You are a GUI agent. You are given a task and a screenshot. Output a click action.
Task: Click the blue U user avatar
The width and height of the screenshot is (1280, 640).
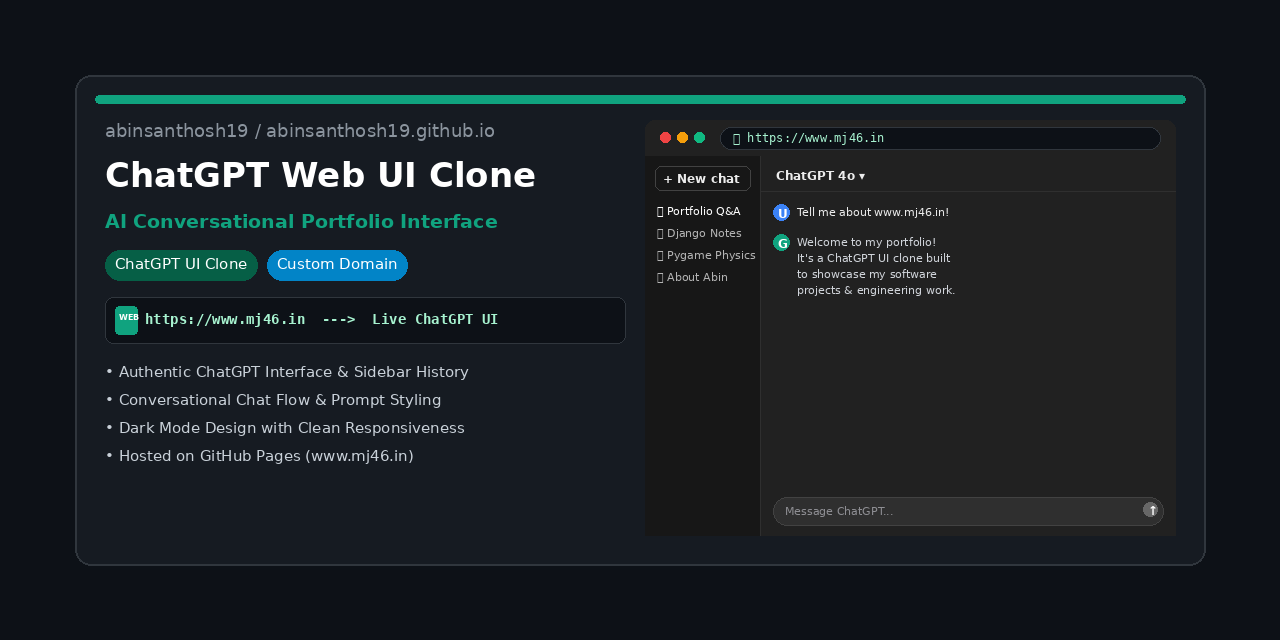click(x=781, y=212)
